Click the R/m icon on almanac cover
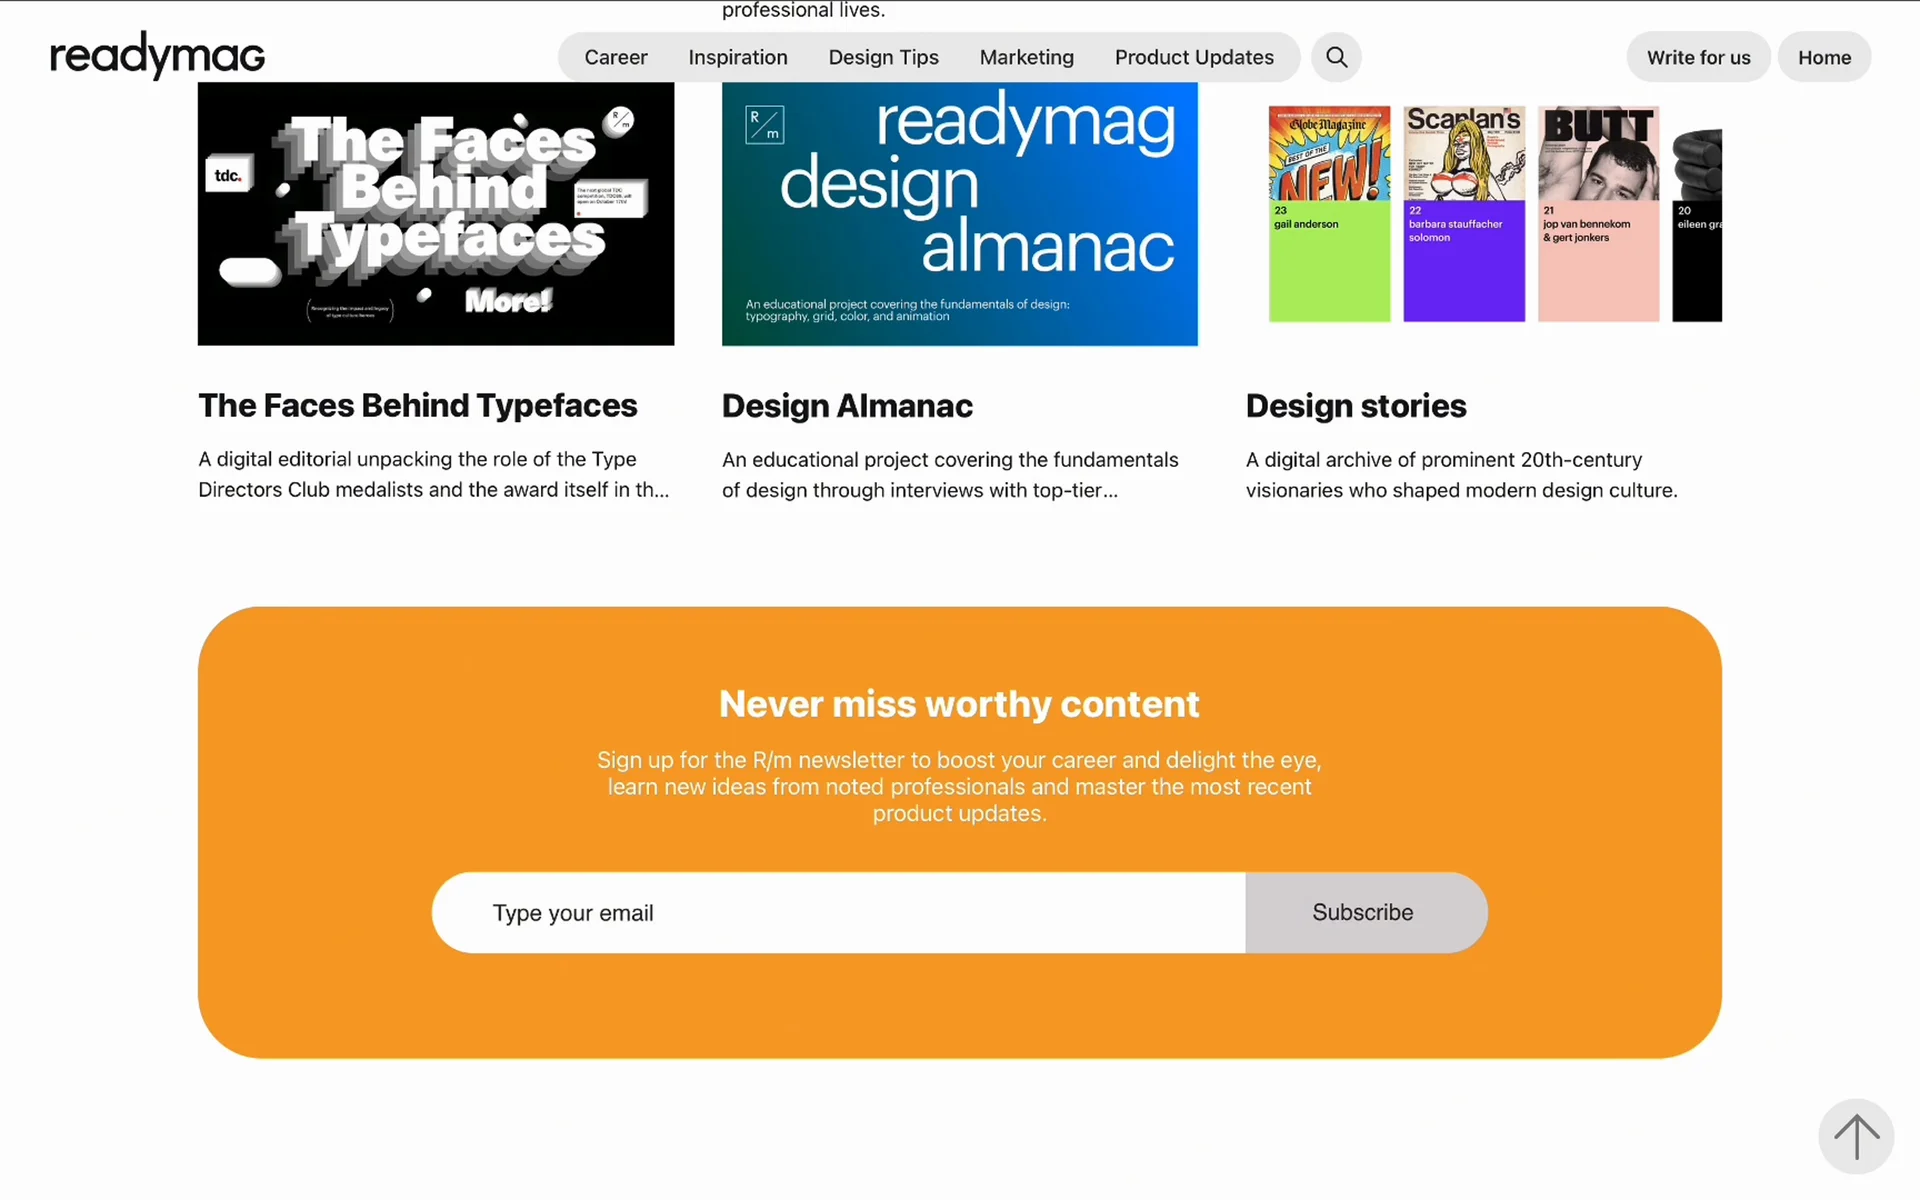The width and height of the screenshot is (1920, 1200). click(x=764, y=125)
